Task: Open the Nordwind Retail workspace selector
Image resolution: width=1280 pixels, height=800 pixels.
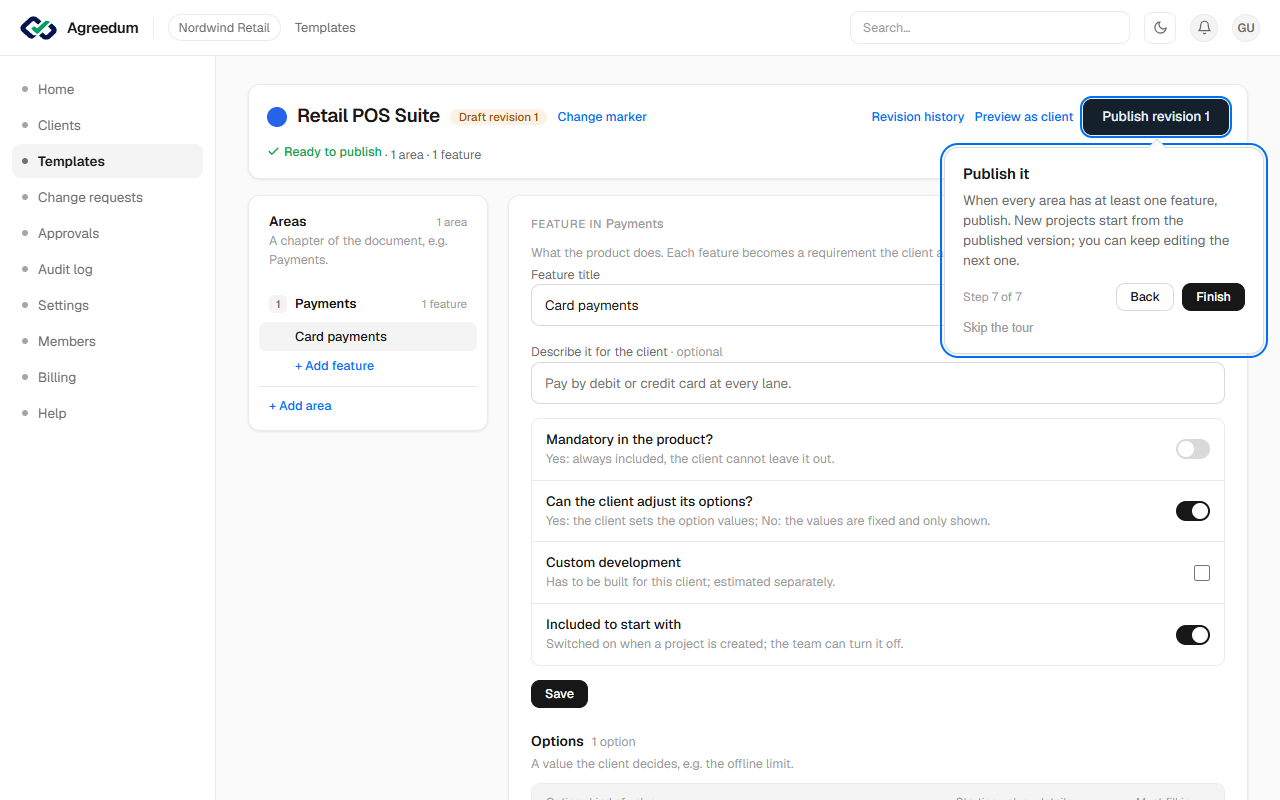Action: [x=224, y=28]
